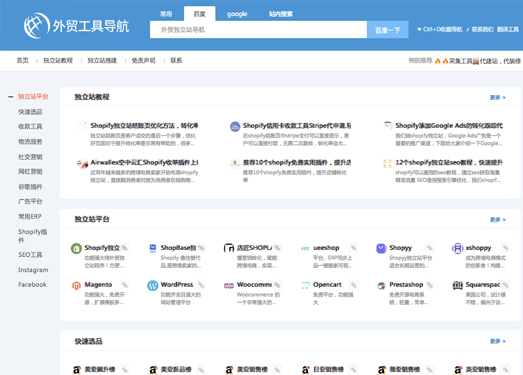This screenshot has width=523, height=375.
Task: Open the Woocommerce icon
Action: tap(229, 286)
